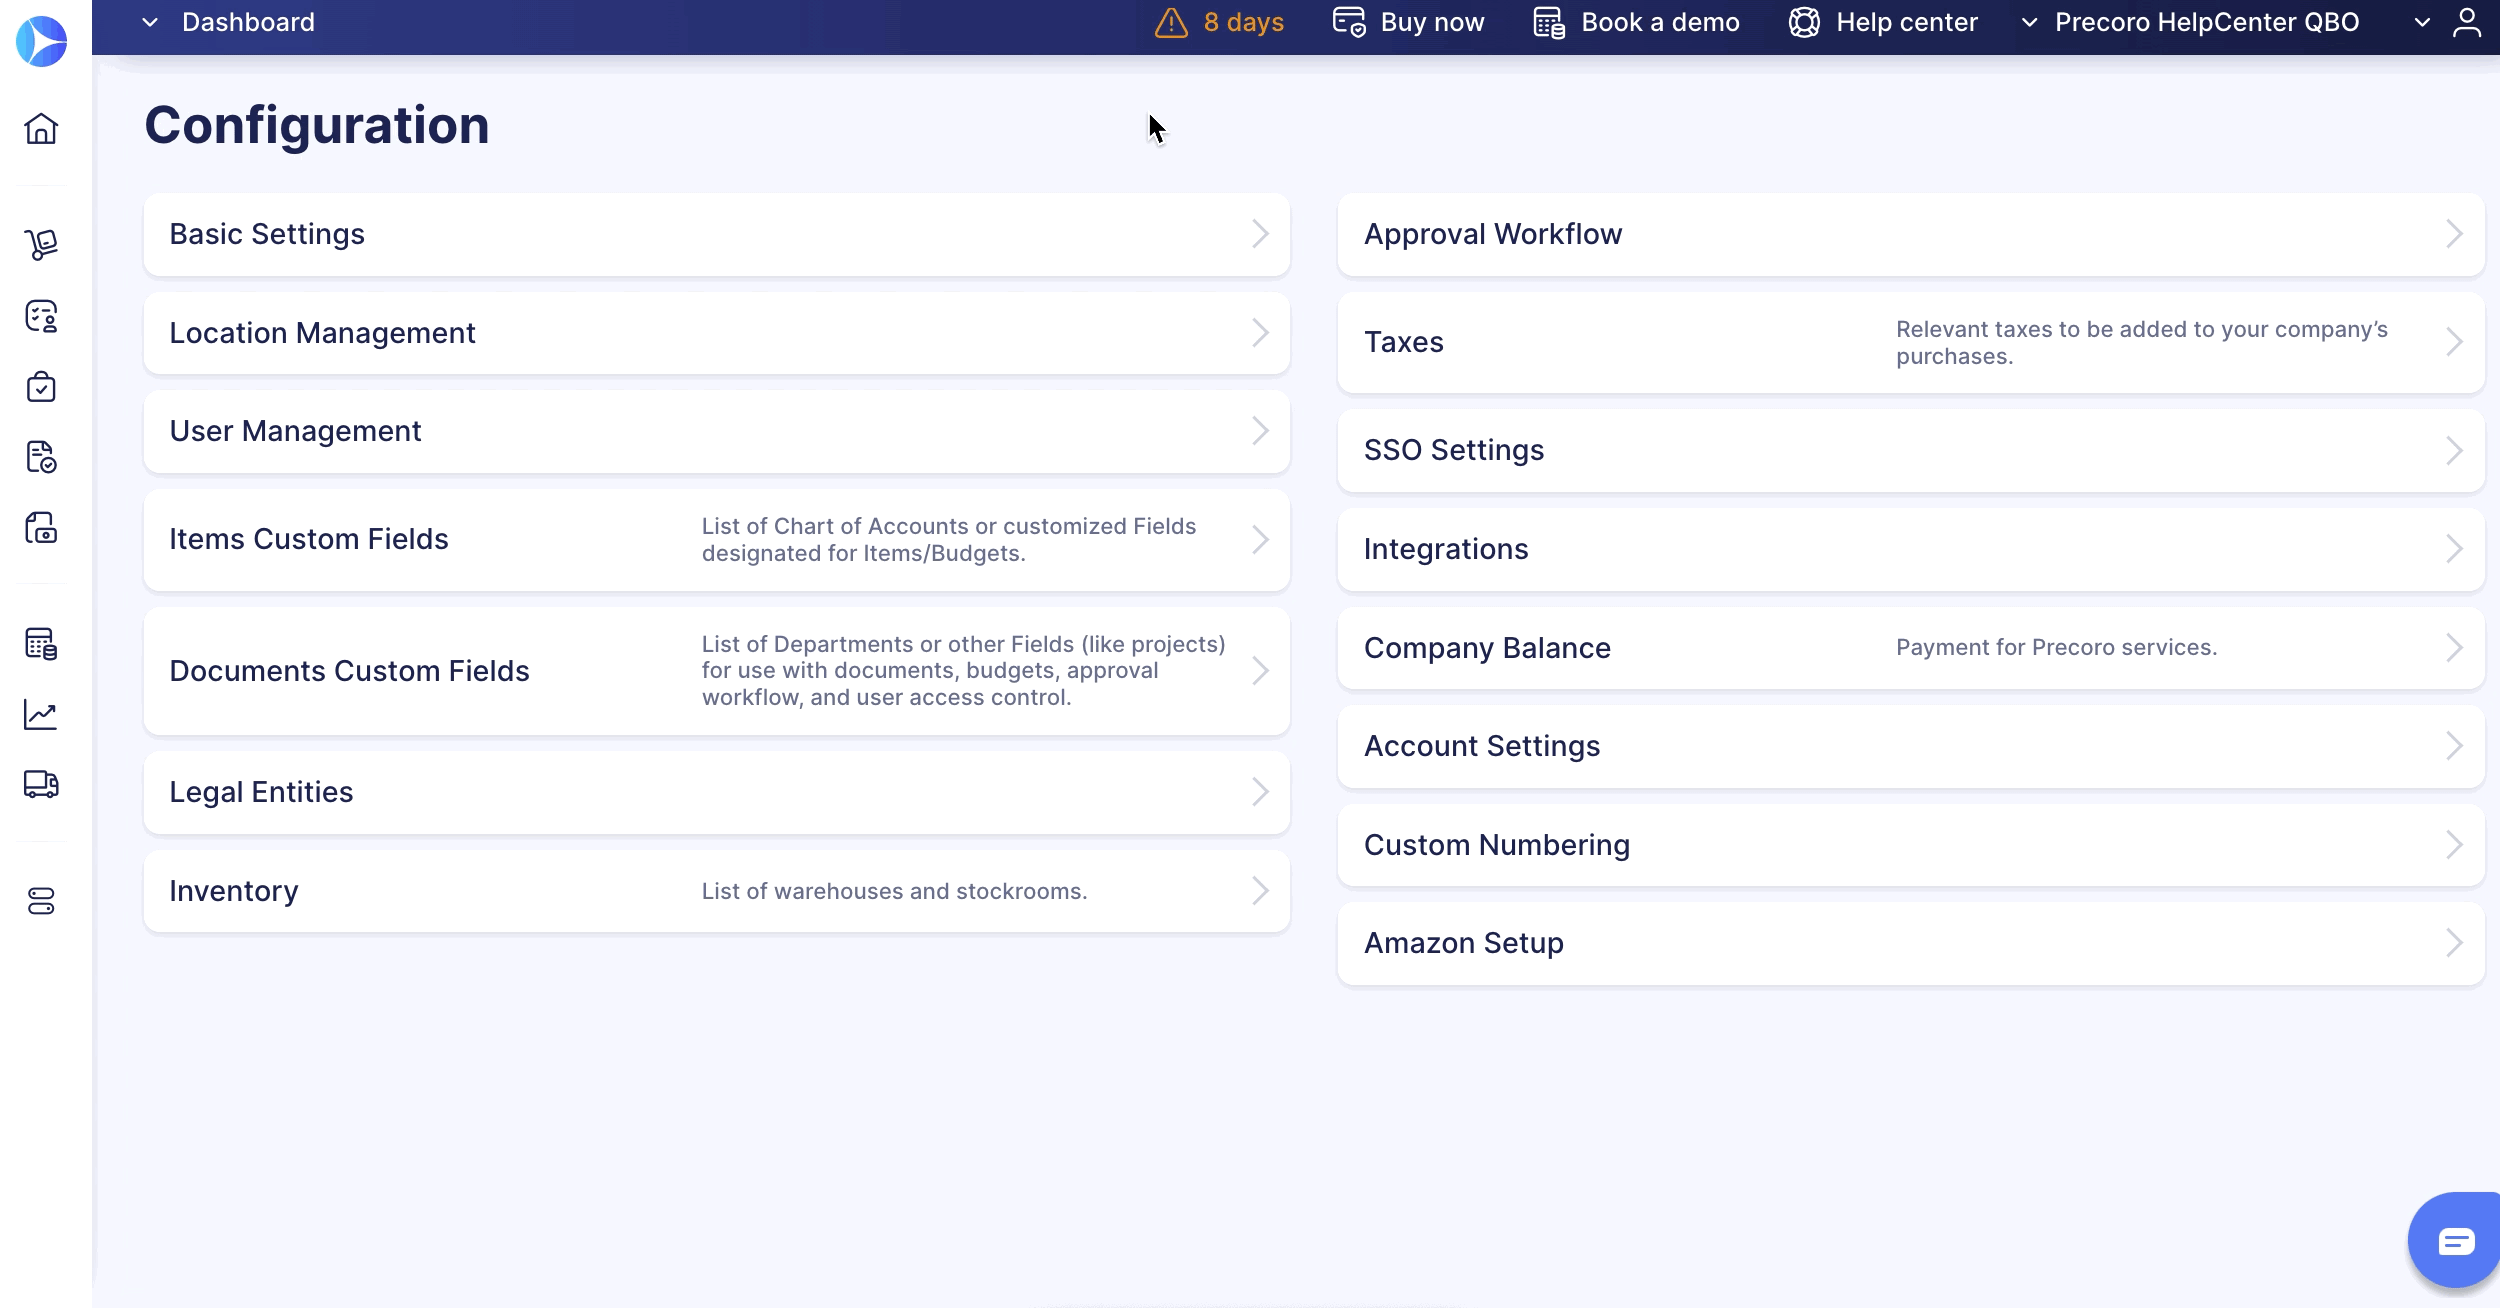Open Legal Entities
2500x1308 pixels.
[716, 792]
